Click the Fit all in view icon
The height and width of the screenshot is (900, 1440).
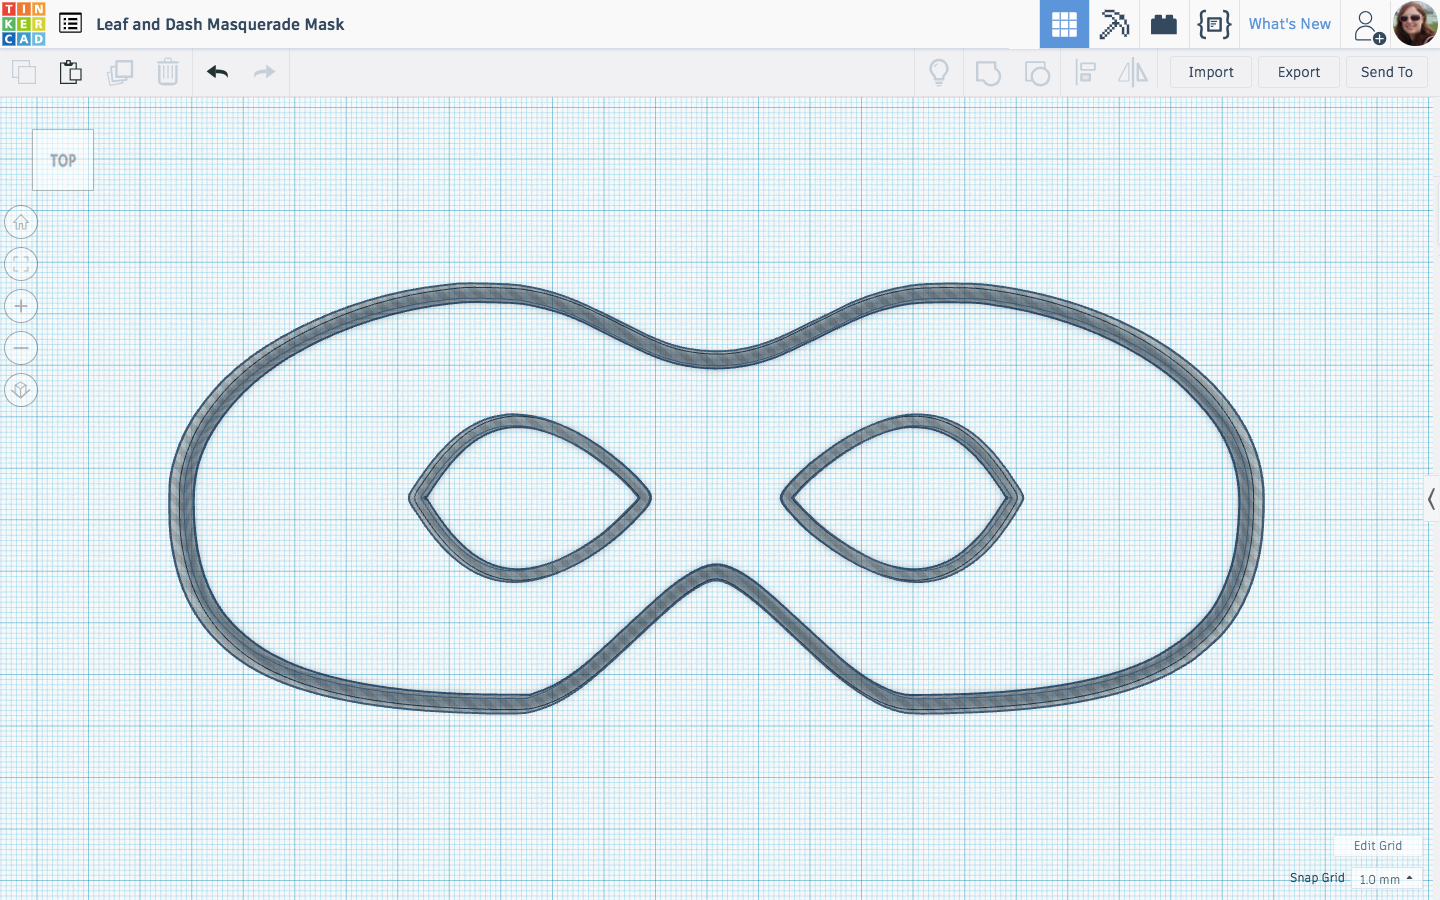(x=21, y=264)
